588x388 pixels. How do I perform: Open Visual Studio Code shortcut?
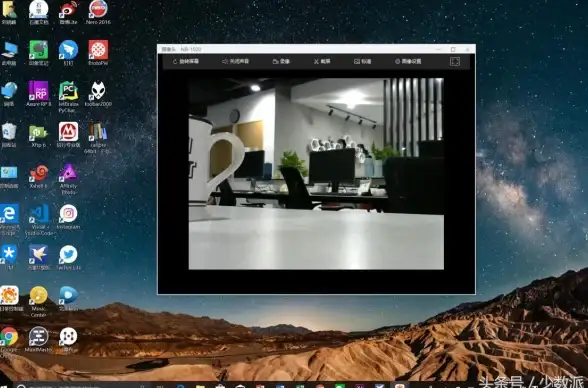coord(39,220)
